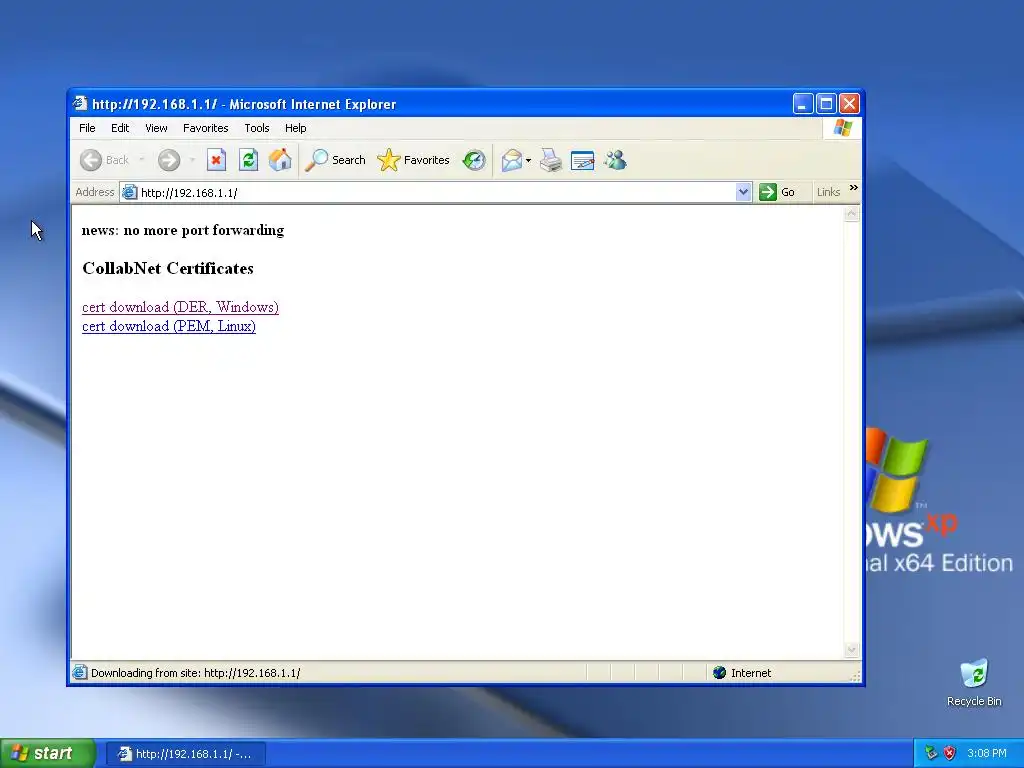
Task: Open the History pane
Action: tap(474, 160)
